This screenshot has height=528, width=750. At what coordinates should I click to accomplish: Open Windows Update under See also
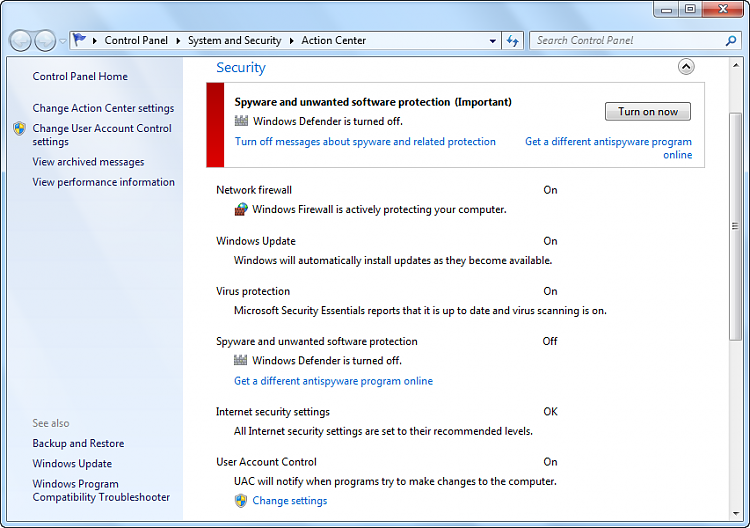(x=72, y=463)
